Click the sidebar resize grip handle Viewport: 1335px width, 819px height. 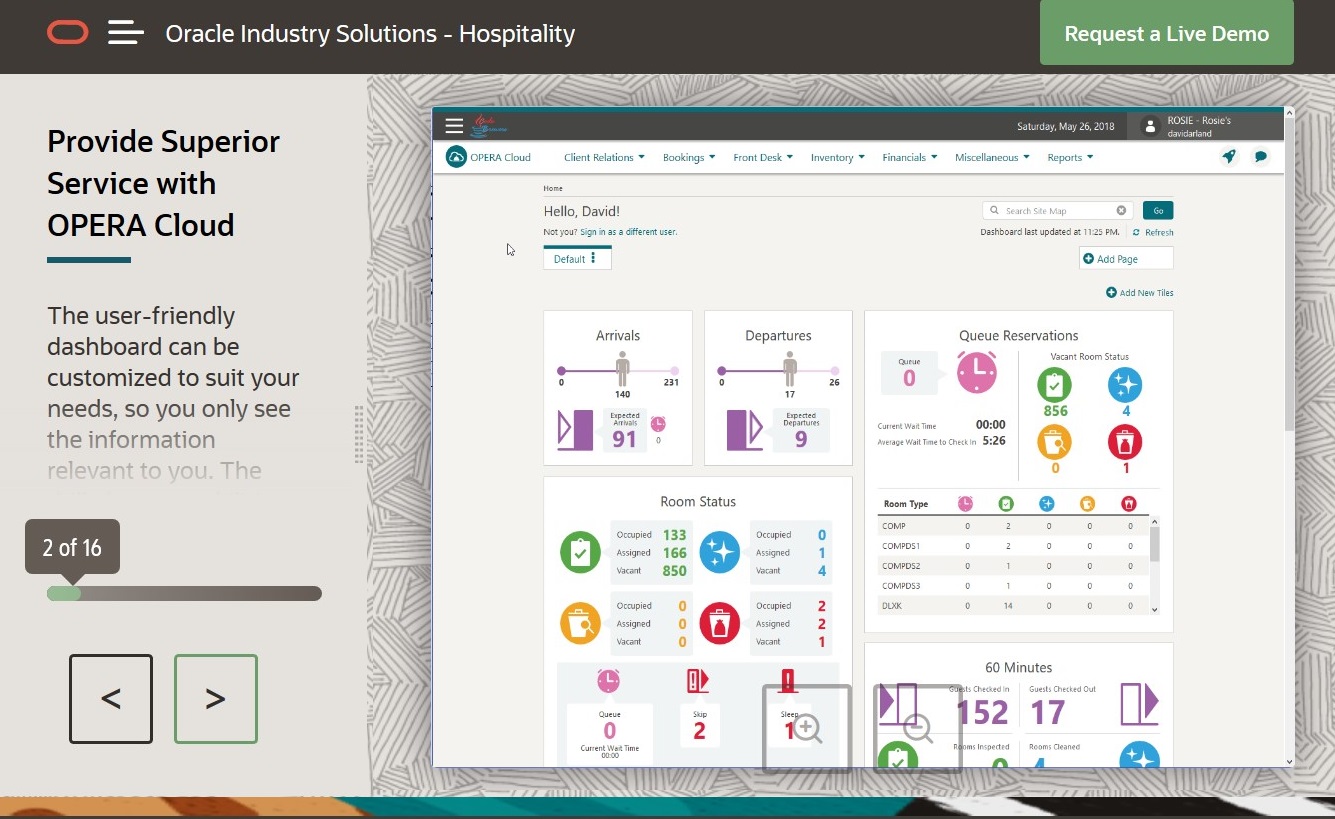[359, 434]
